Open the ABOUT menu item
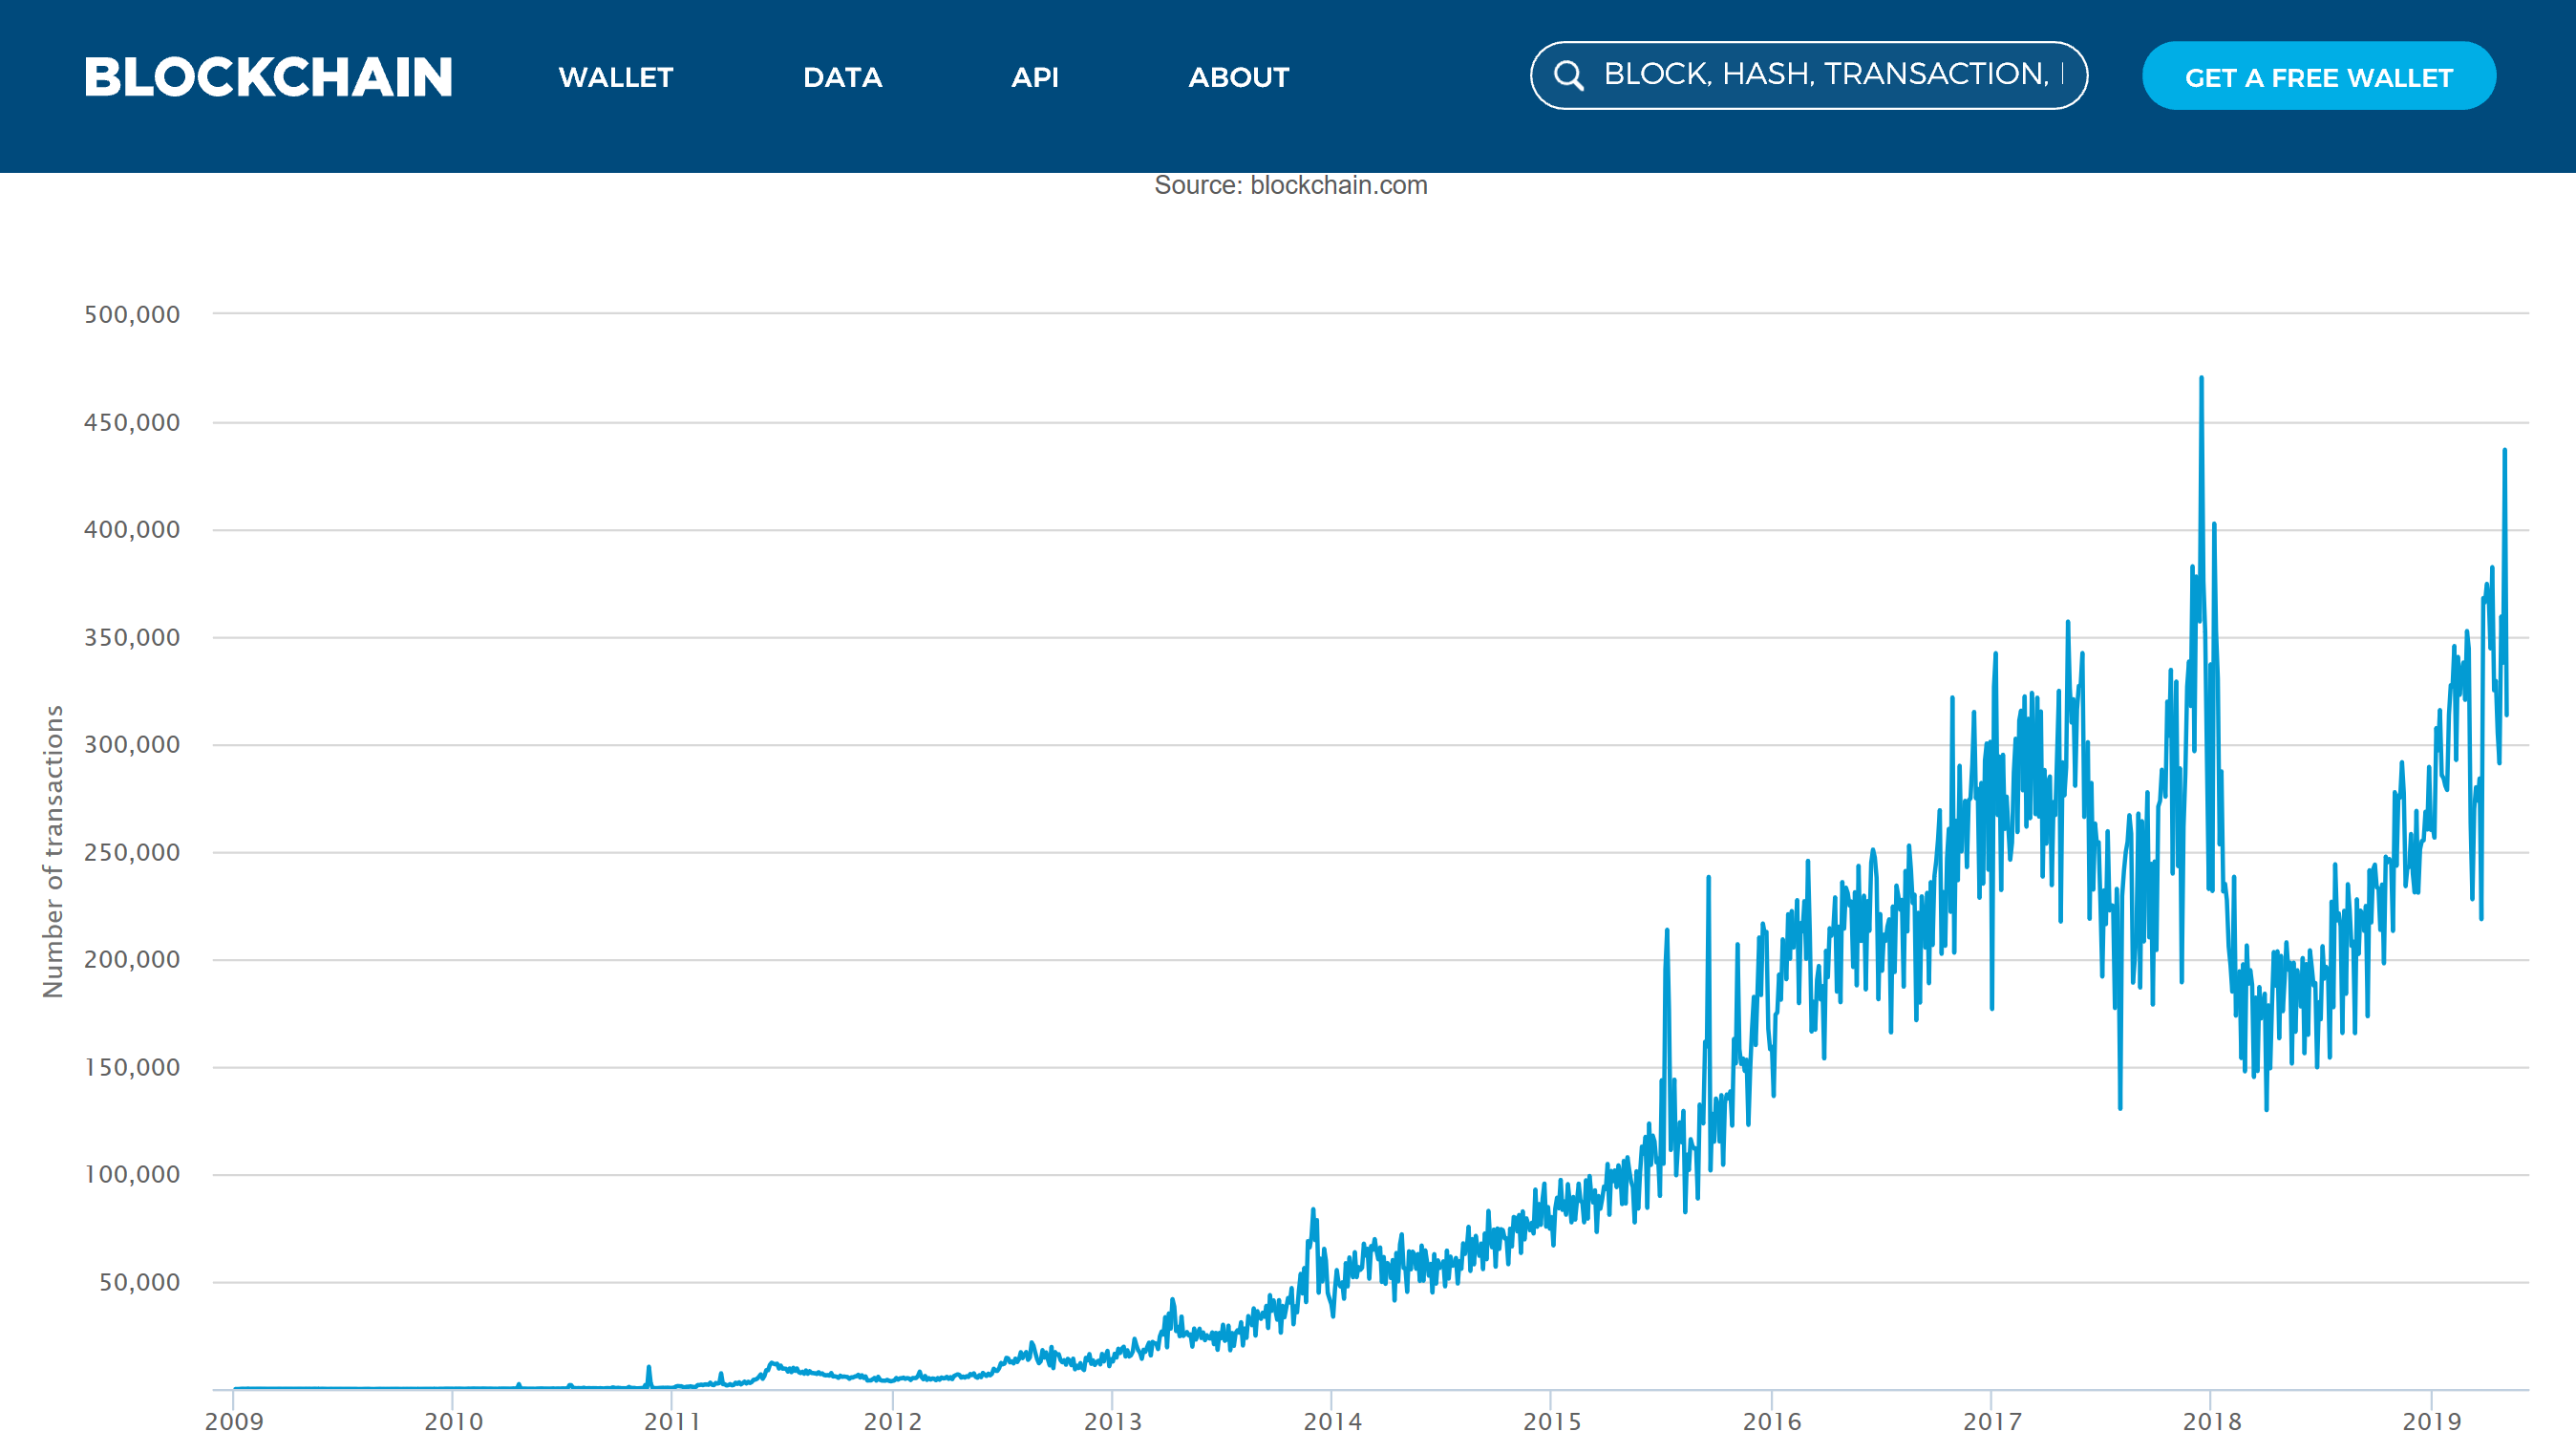2576x1453 pixels. [1238, 77]
